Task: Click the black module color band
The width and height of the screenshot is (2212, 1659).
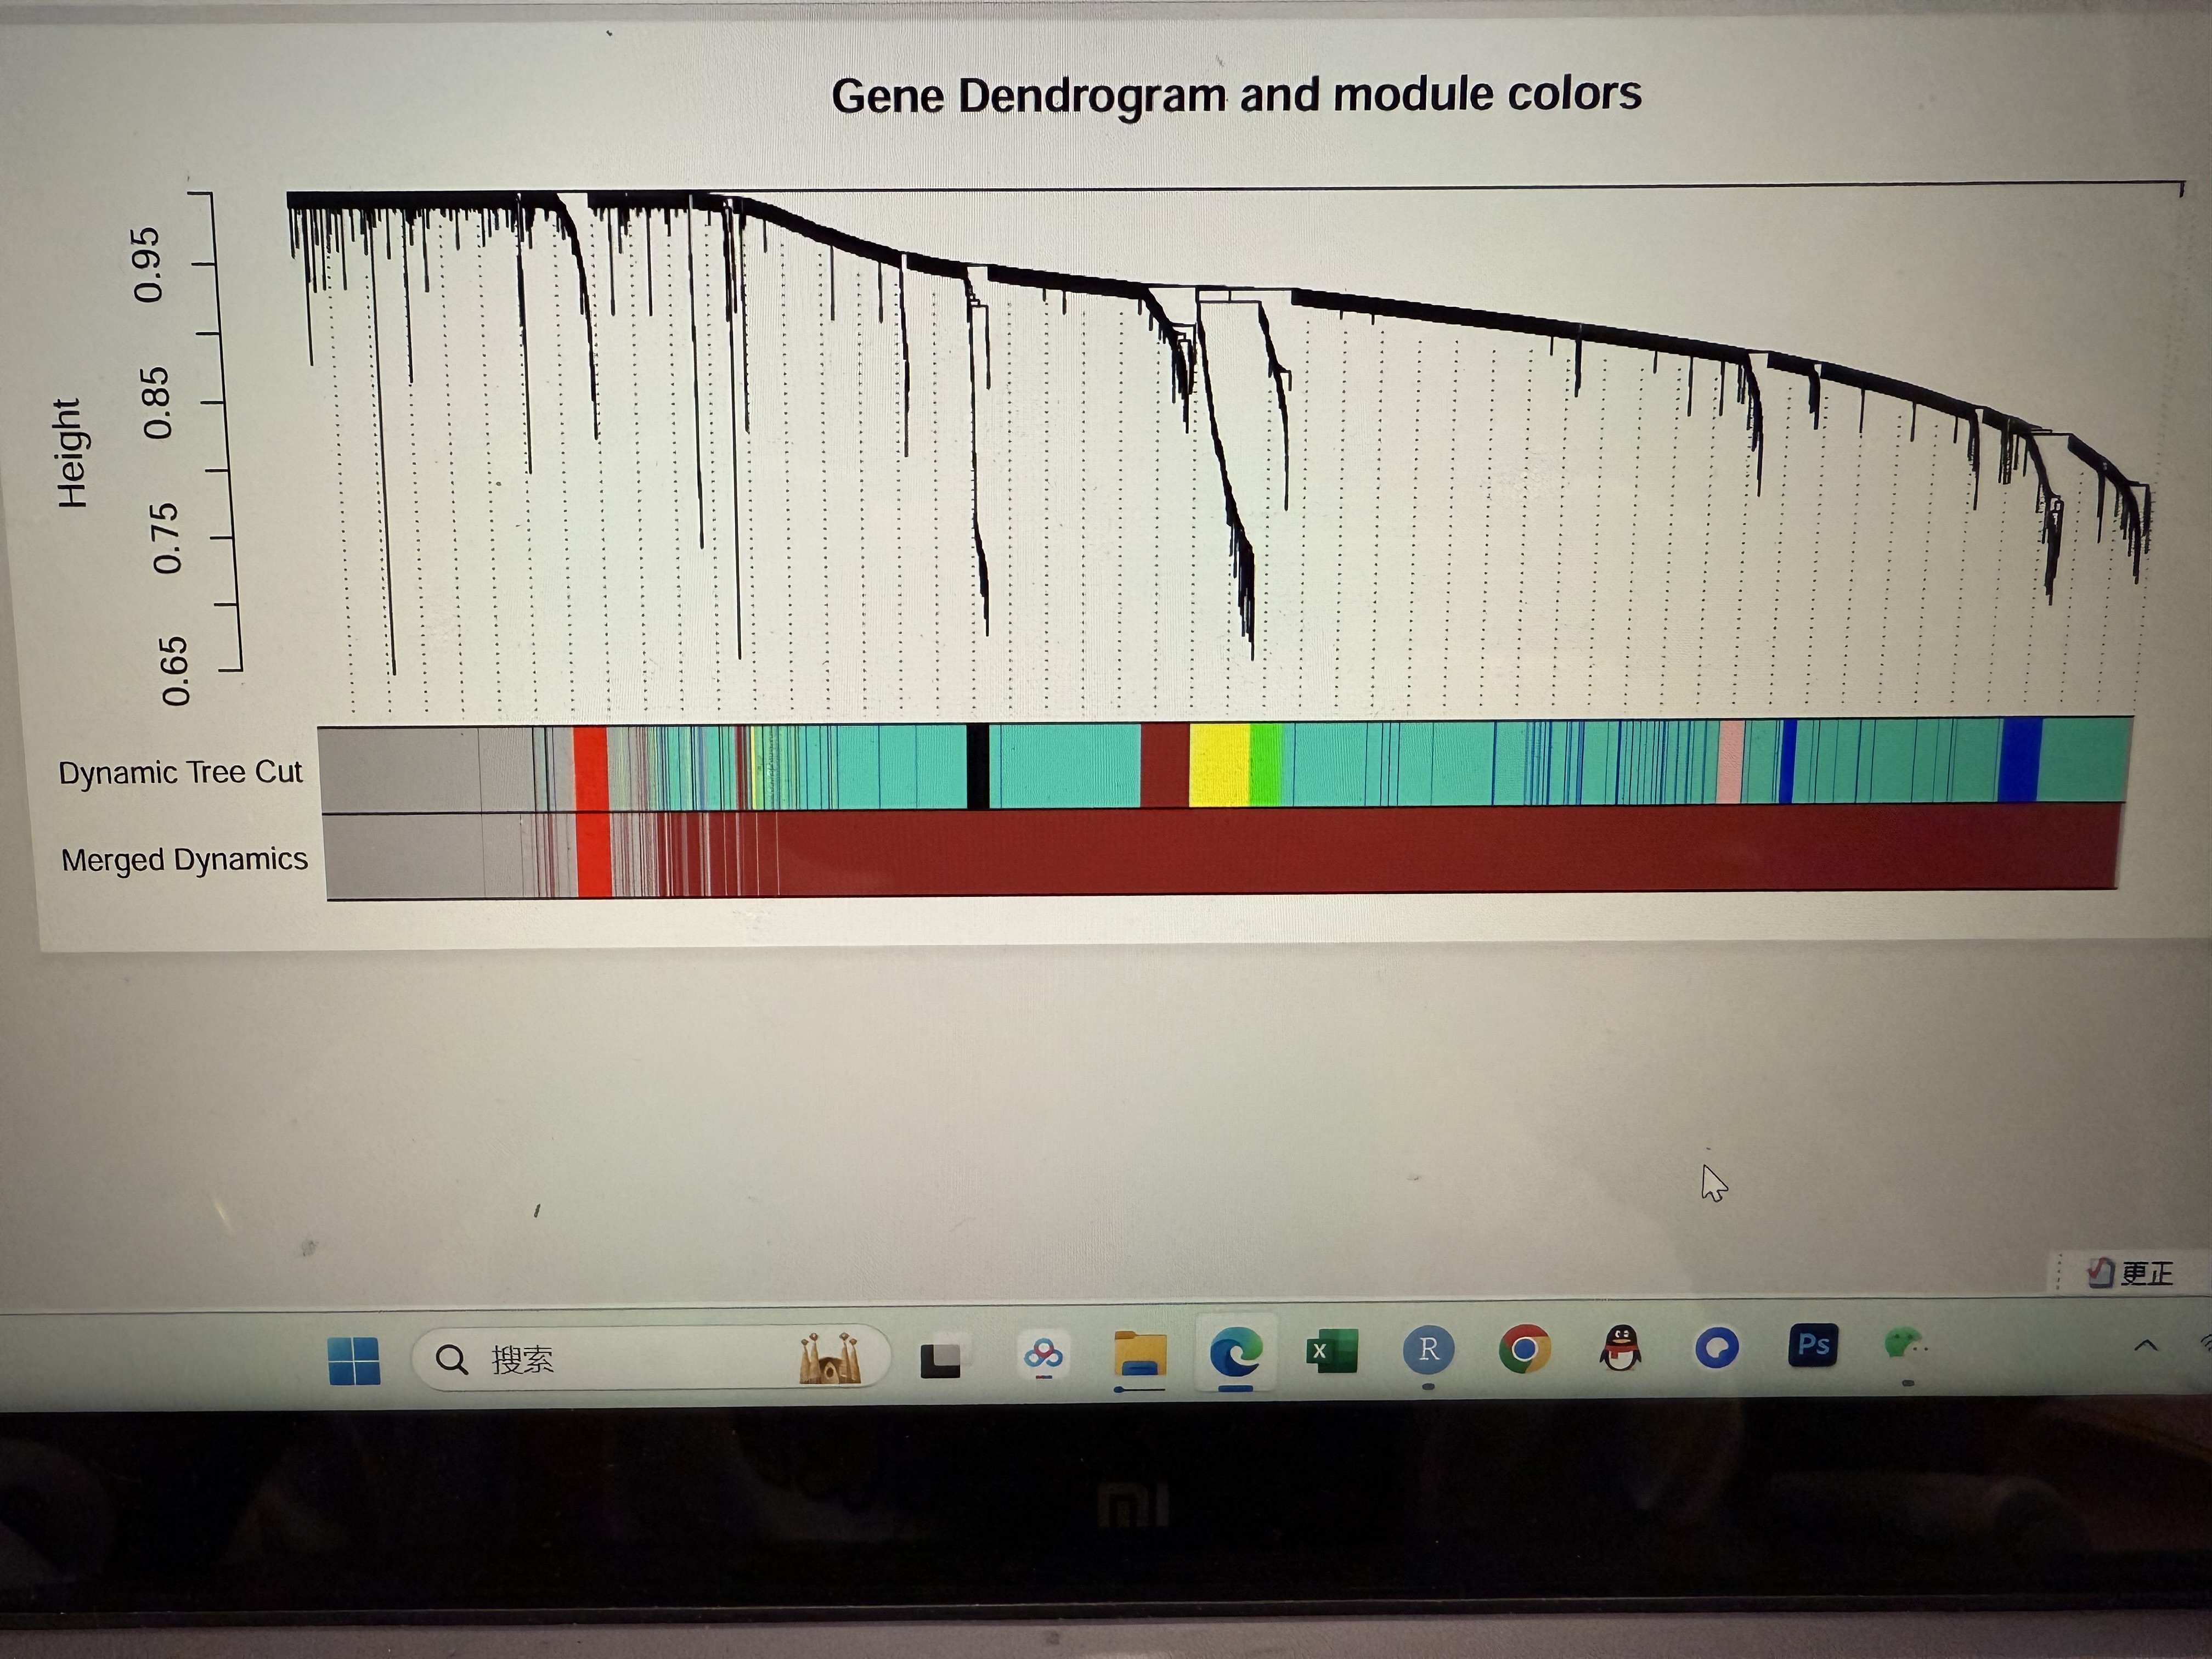Action: (x=978, y=766)
